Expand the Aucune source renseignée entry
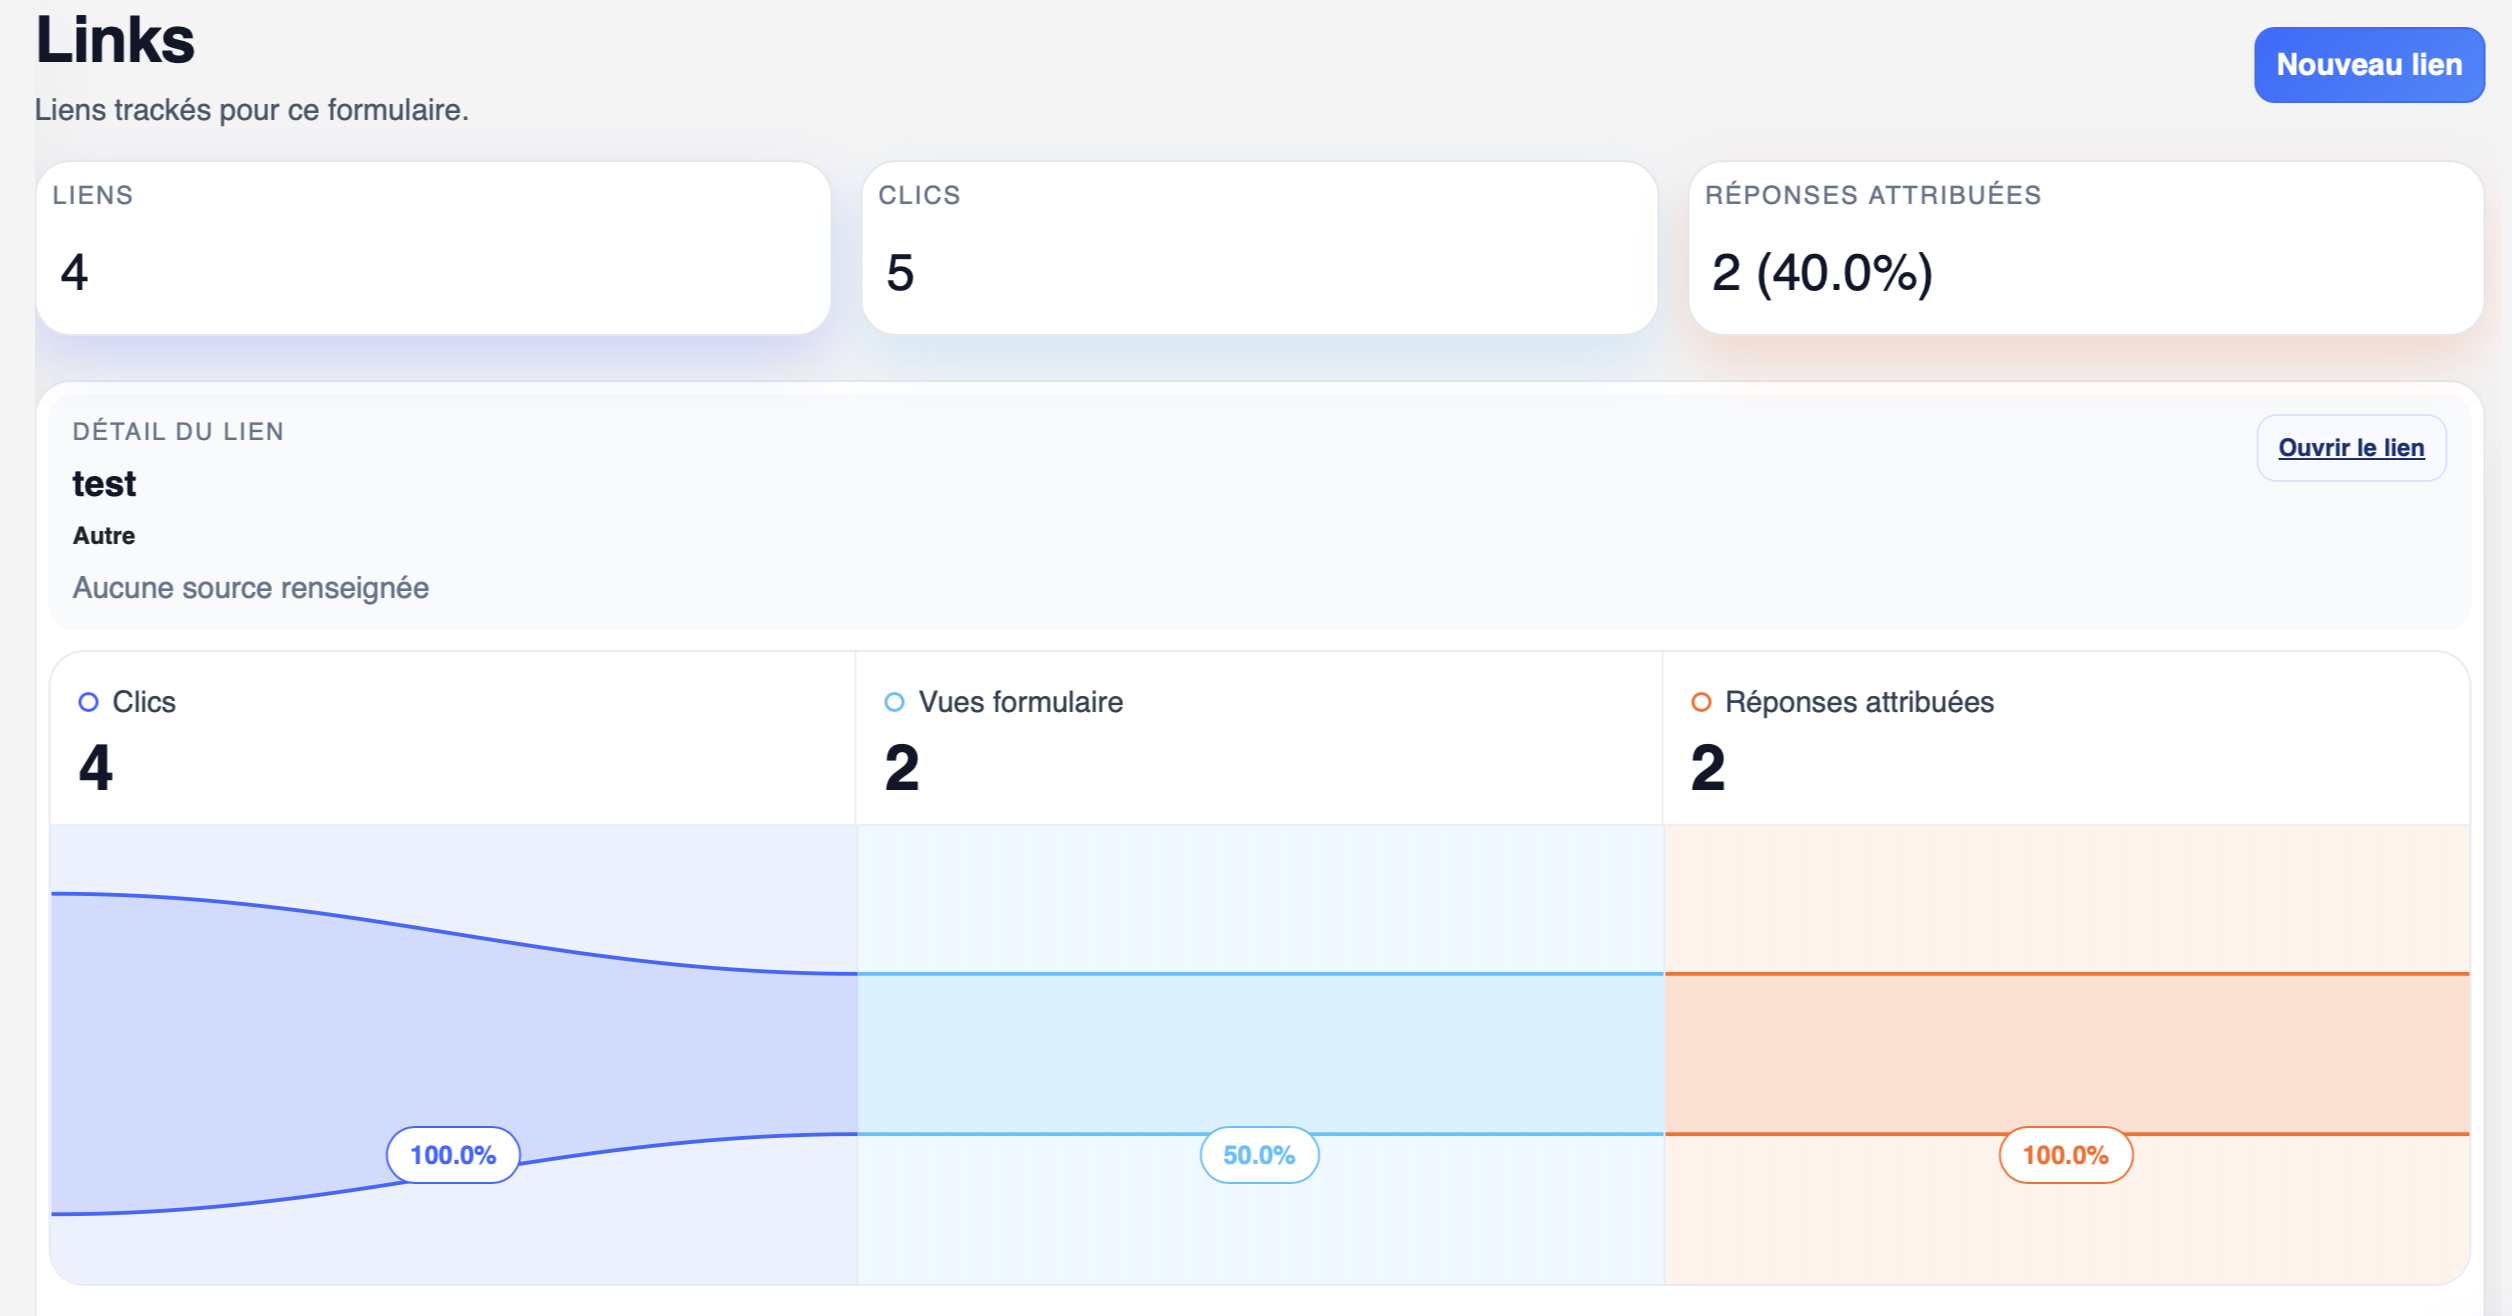The image size is (2512, 1316). coord(249,588)
